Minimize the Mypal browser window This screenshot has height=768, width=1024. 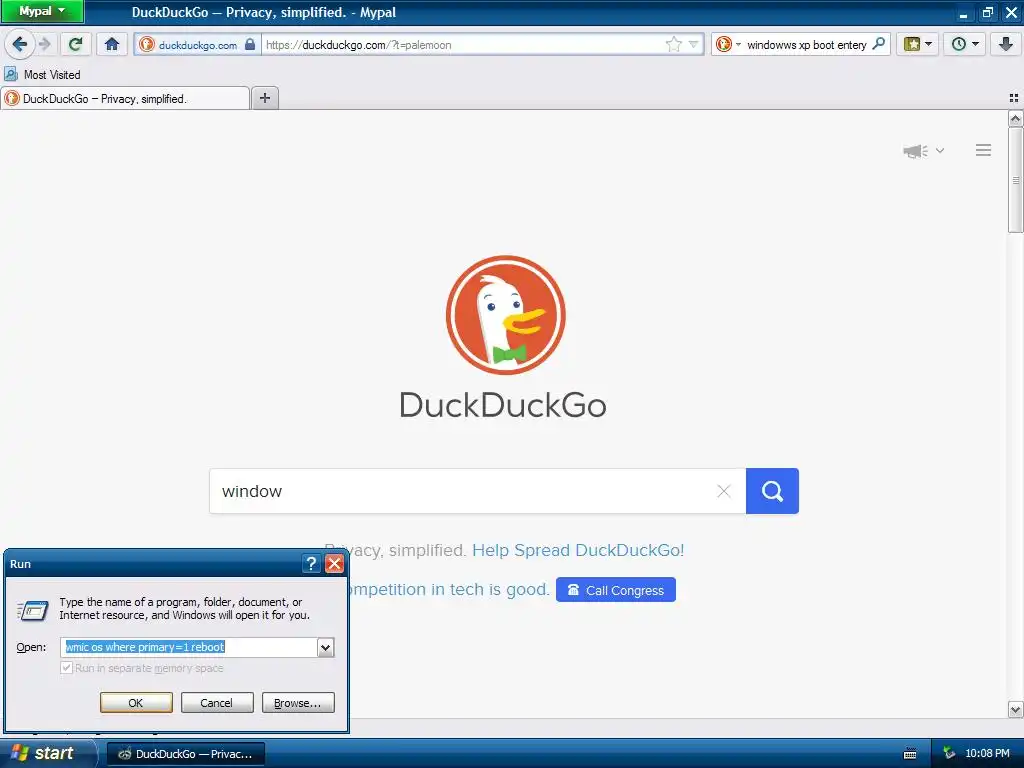click(964, 12)
